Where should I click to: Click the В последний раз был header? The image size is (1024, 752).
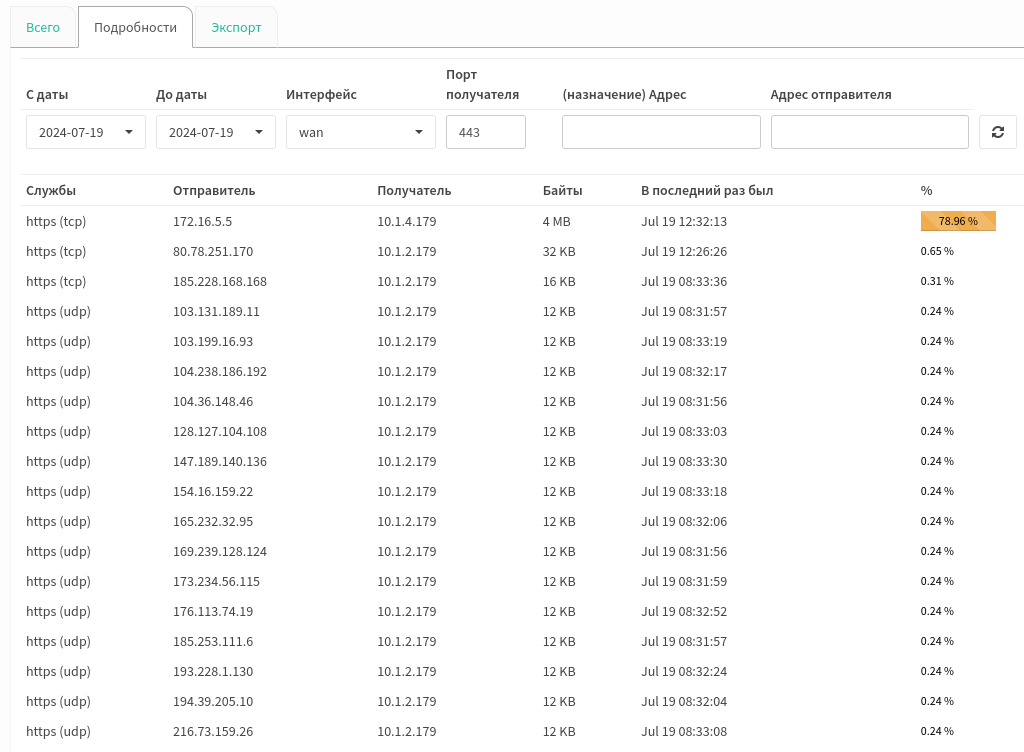click(707, 191)
